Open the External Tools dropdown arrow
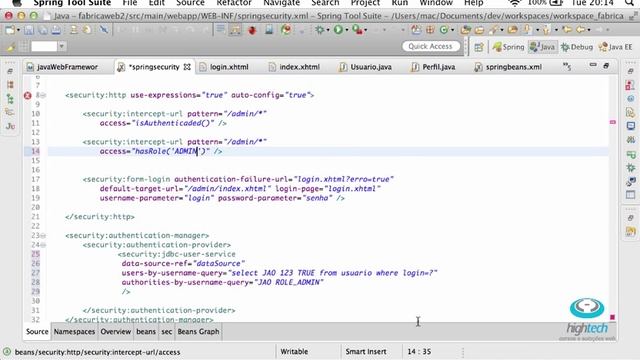The height and width of the screenshot is (360, 640). click(x=365, y=30)
